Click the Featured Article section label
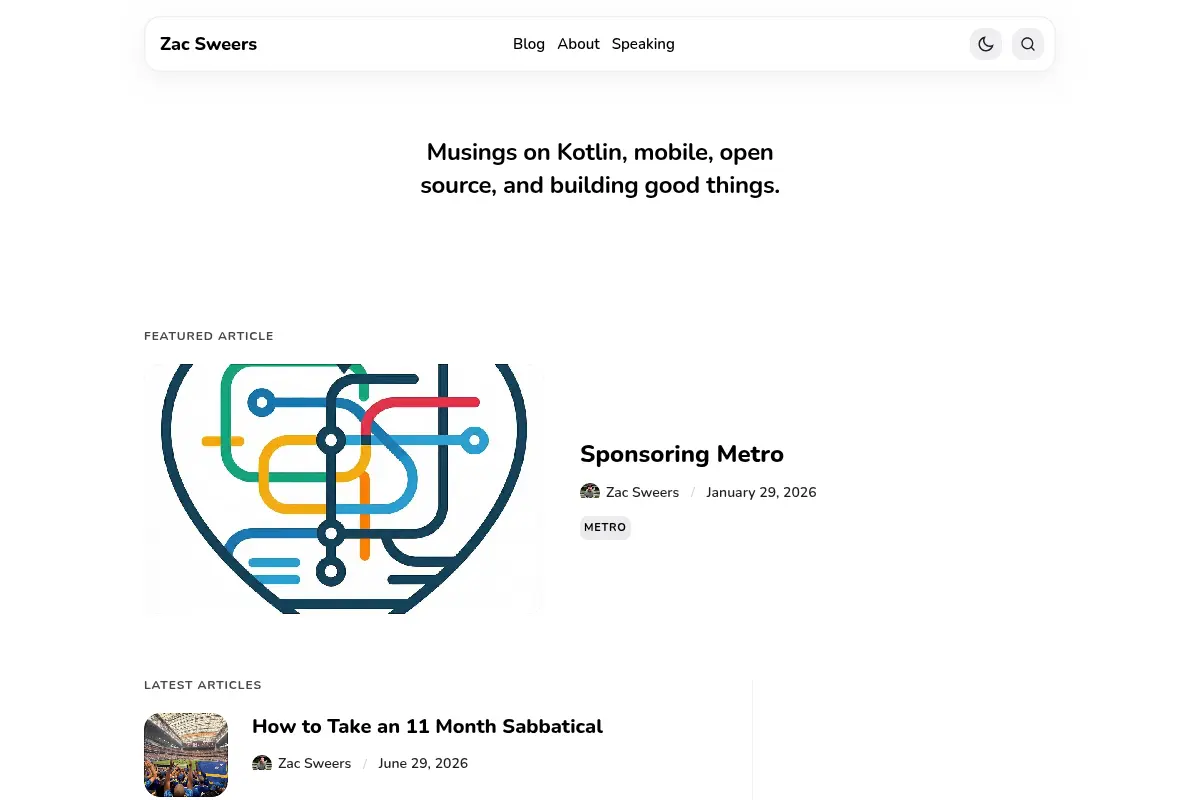 209,336
